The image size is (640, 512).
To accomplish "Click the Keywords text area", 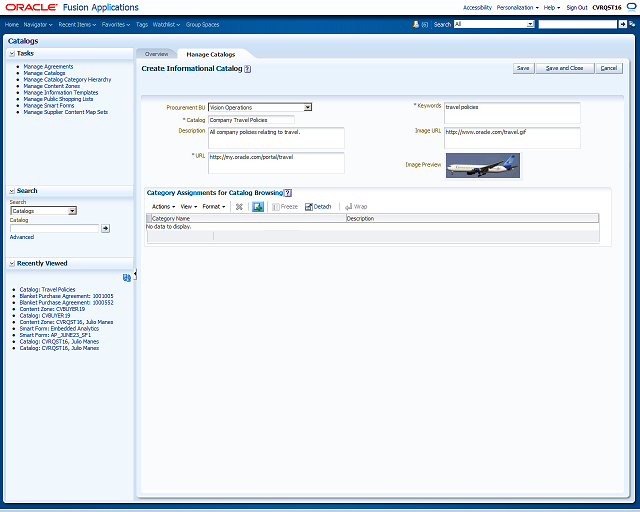I will [x=512, y=113].
